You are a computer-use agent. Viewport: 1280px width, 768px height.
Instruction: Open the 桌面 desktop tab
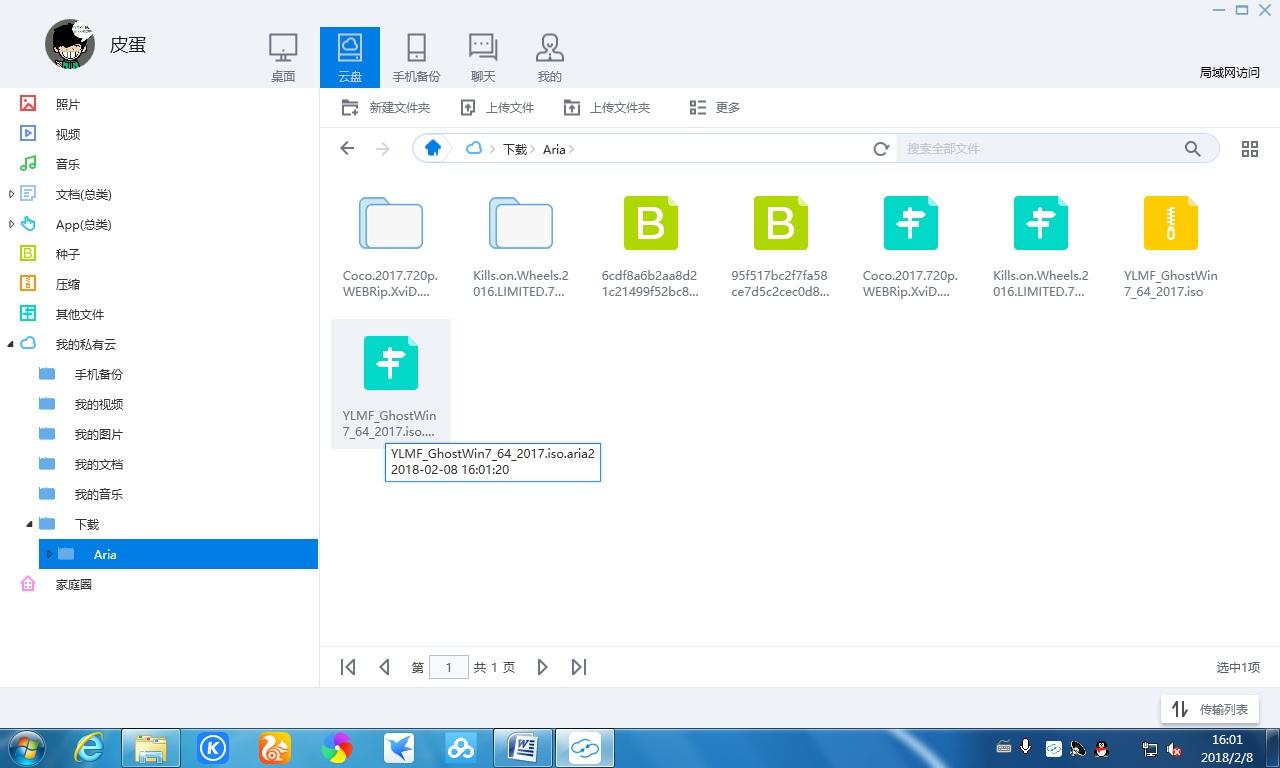coord(283,58)
